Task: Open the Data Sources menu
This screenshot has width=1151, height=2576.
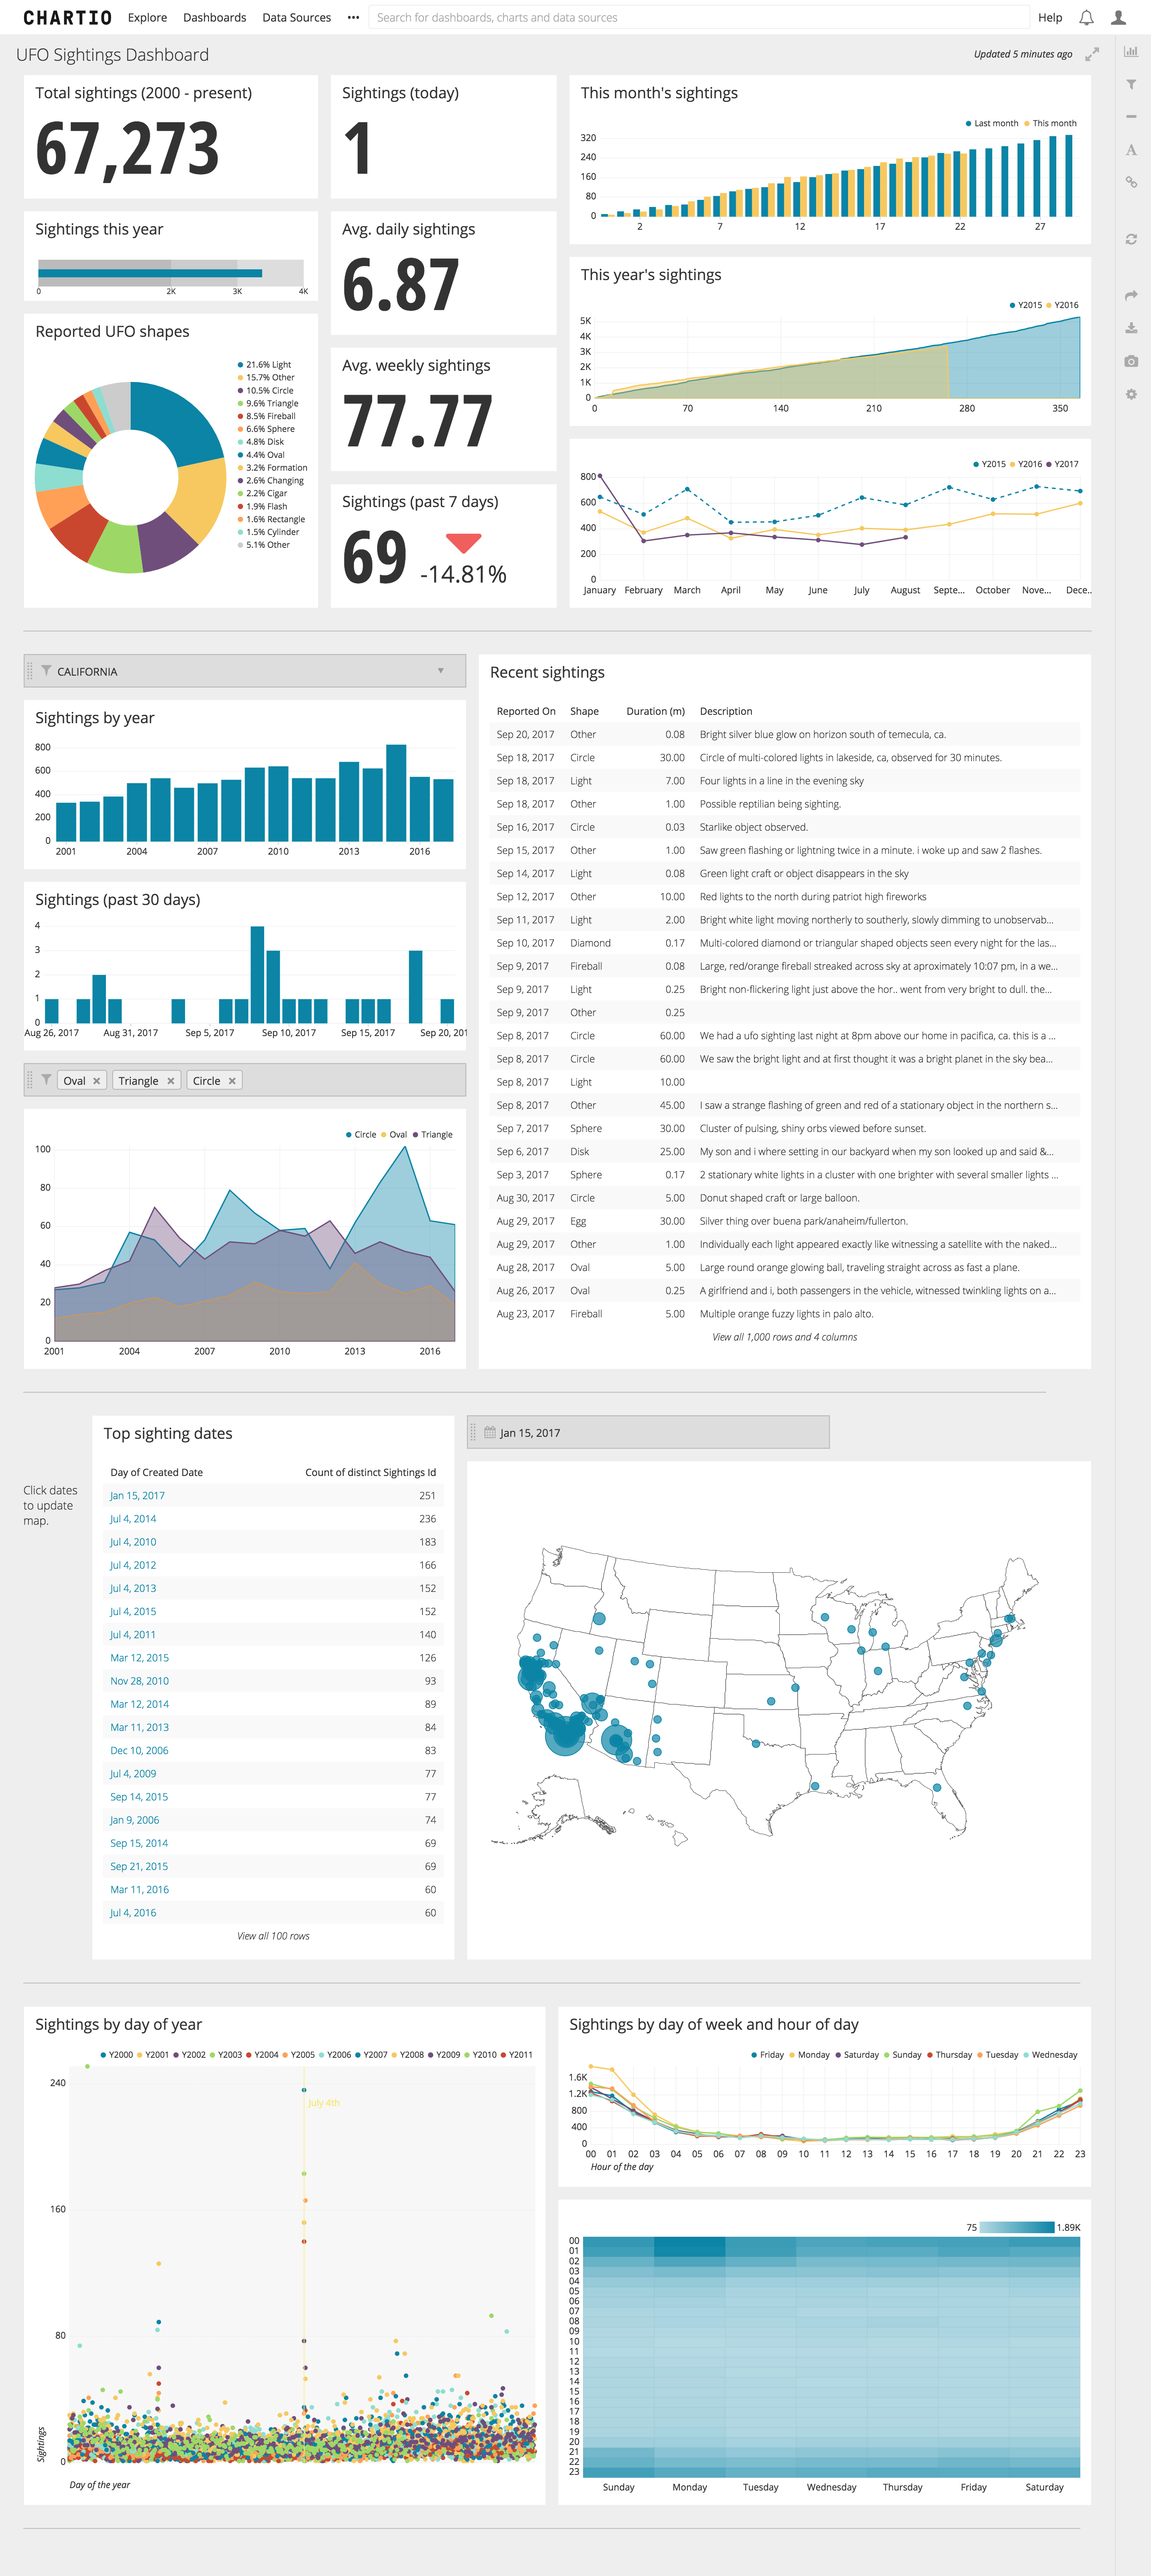Action: tap(296, 17)
